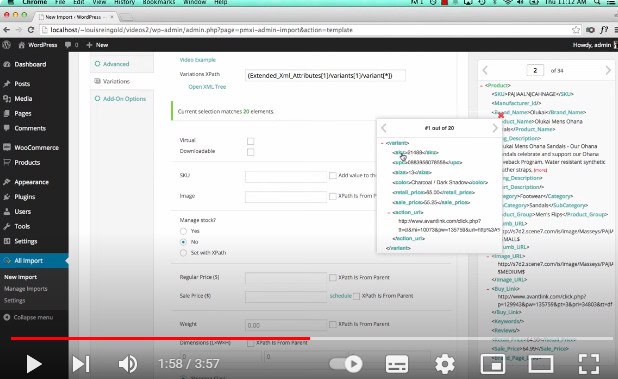The width and height of the screenshot is (618, 379).
Task: Check Add value to the parent SKU
Action: 333,175
